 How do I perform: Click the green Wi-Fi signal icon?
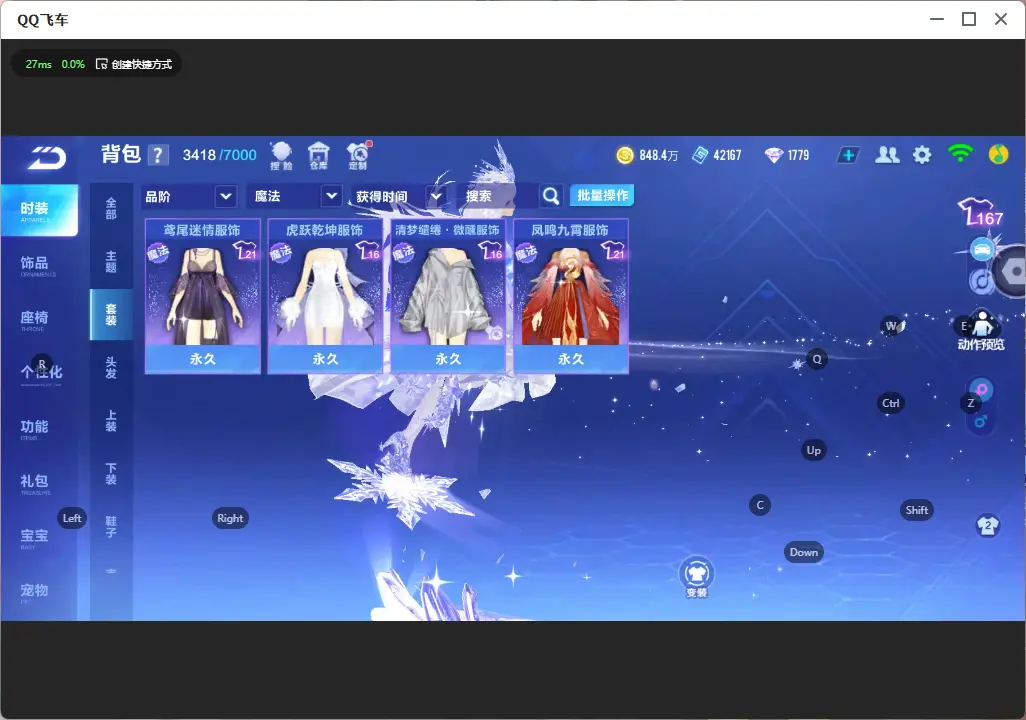960,154
